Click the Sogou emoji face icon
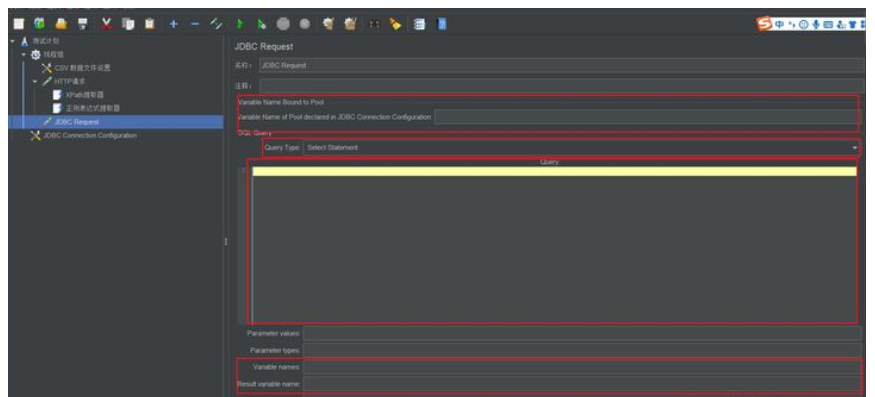The height and width of the screenshot is (397, 875). 804,25
